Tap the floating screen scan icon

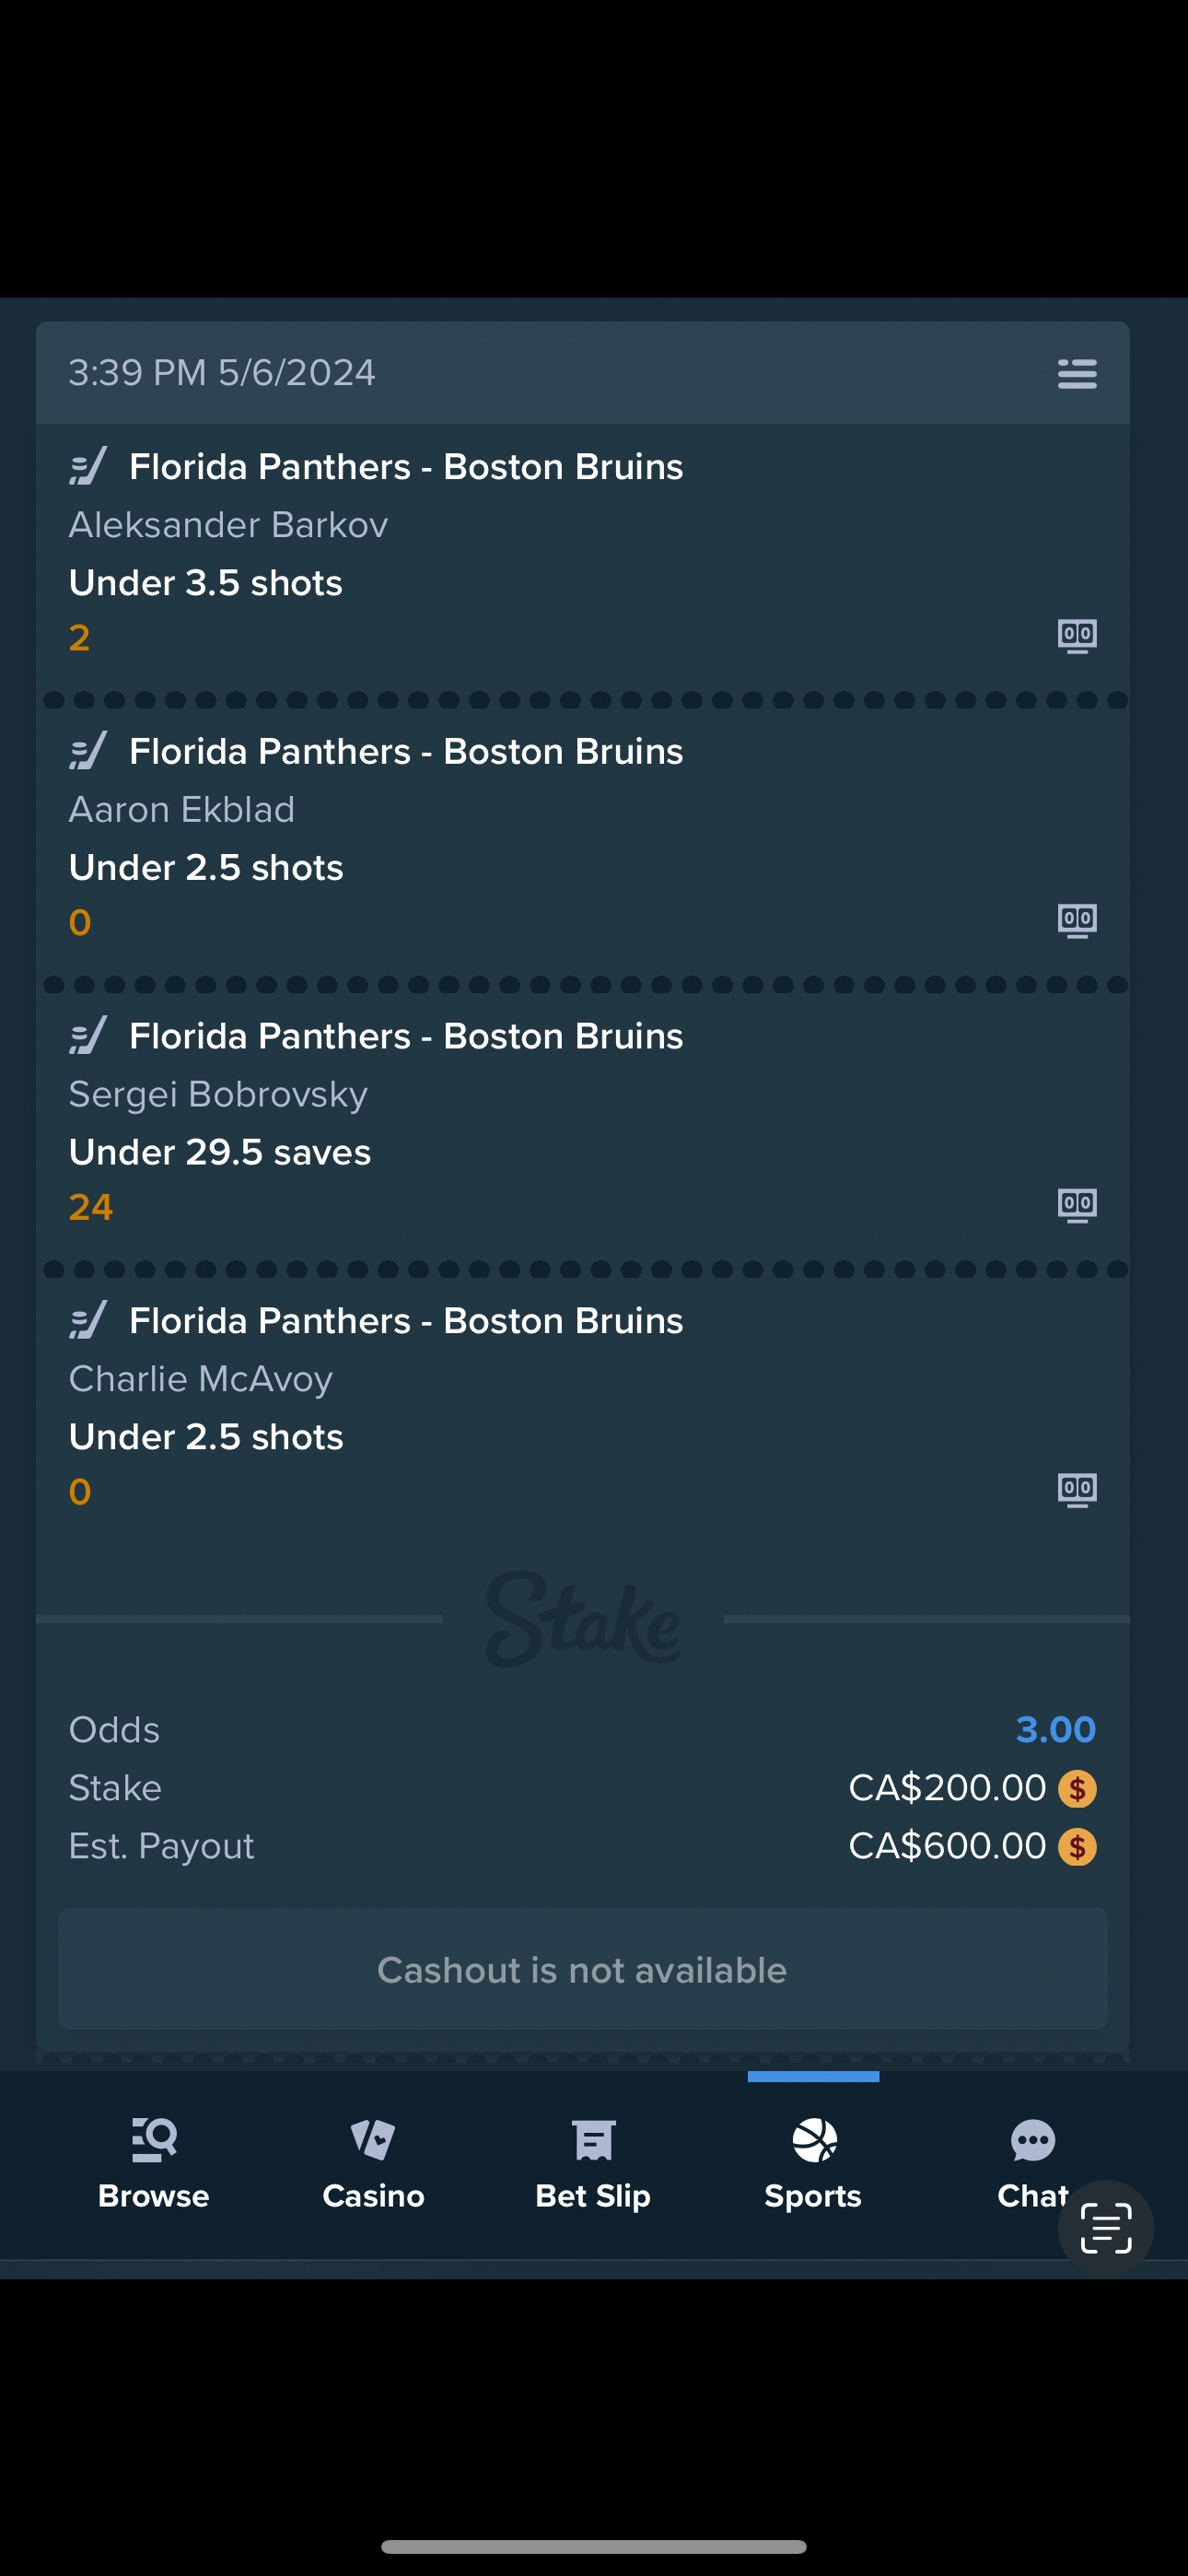[x=1106, y=2228]
